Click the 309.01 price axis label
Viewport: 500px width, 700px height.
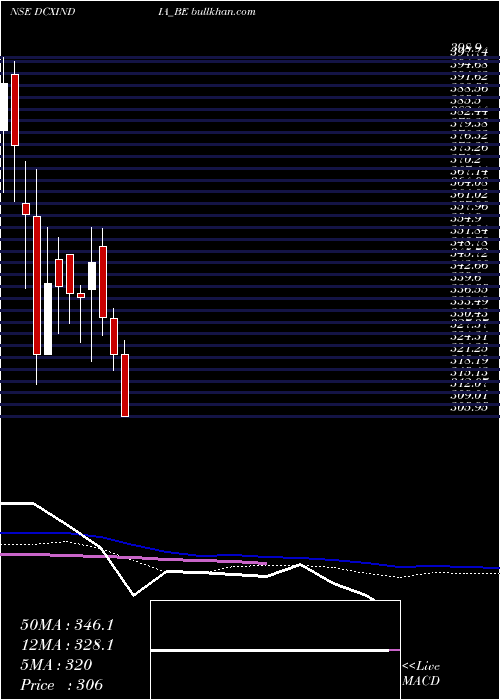point(468,395)
